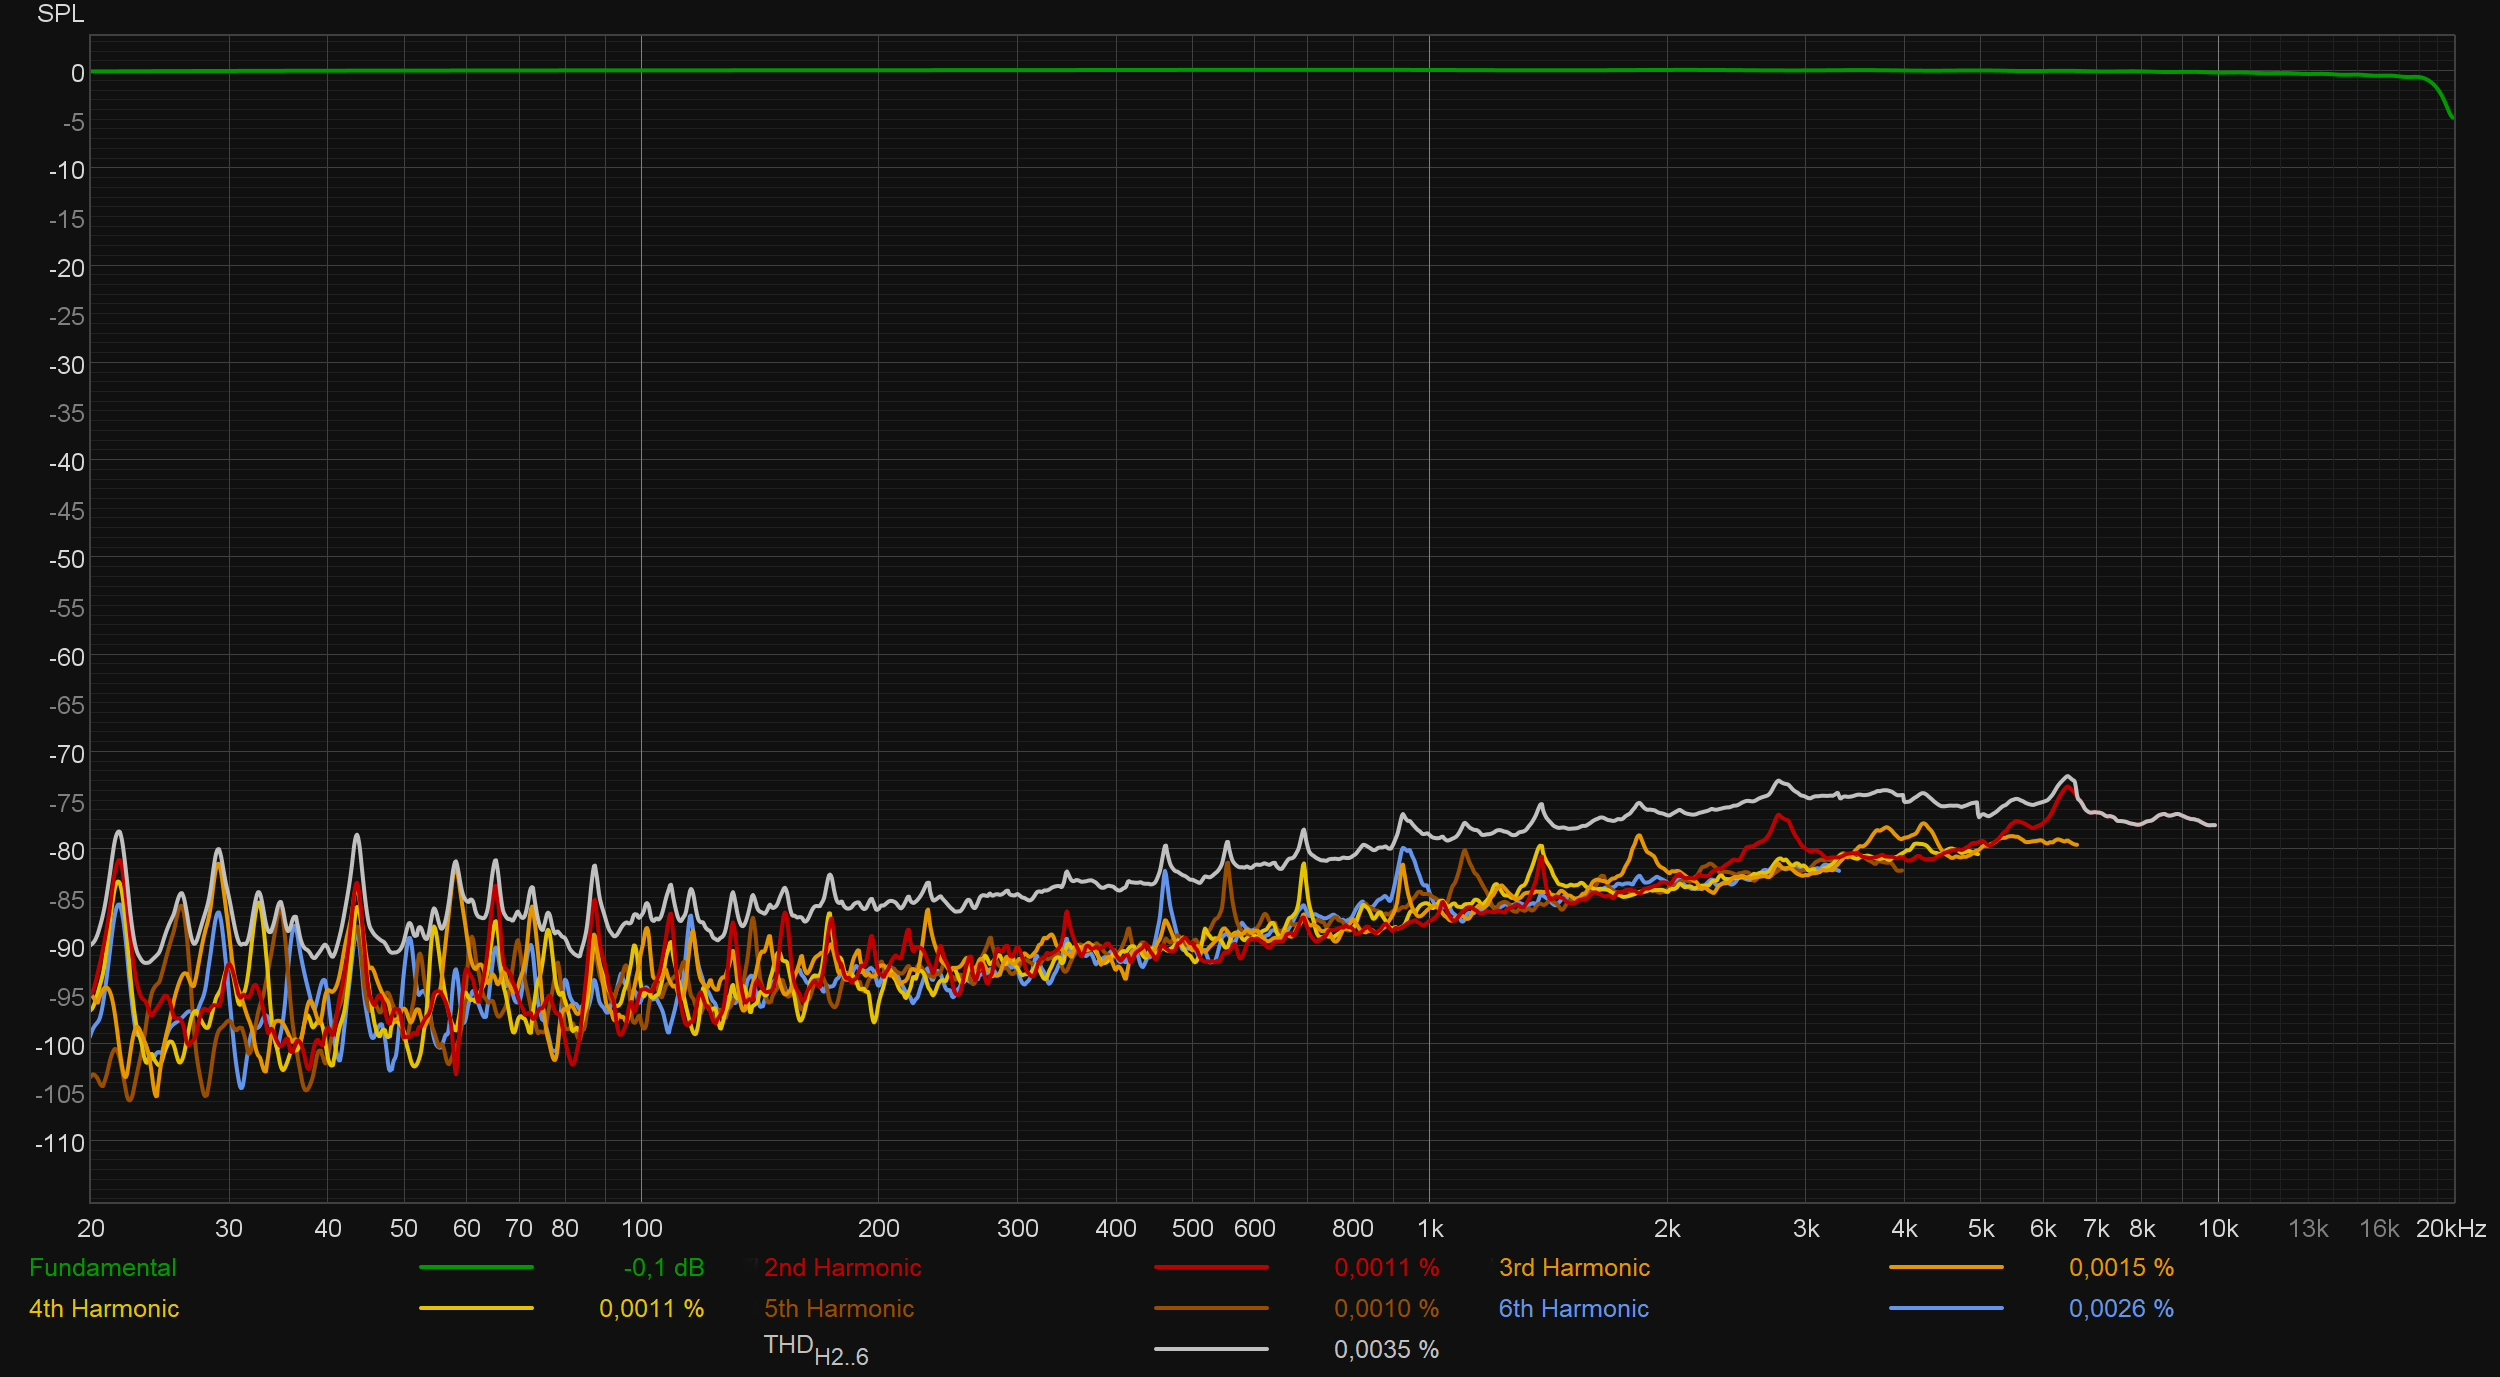Click the orange 3rd Harmonic line swatch
Viewport: 2500px width, 1377px height.
(1946, 1267)
